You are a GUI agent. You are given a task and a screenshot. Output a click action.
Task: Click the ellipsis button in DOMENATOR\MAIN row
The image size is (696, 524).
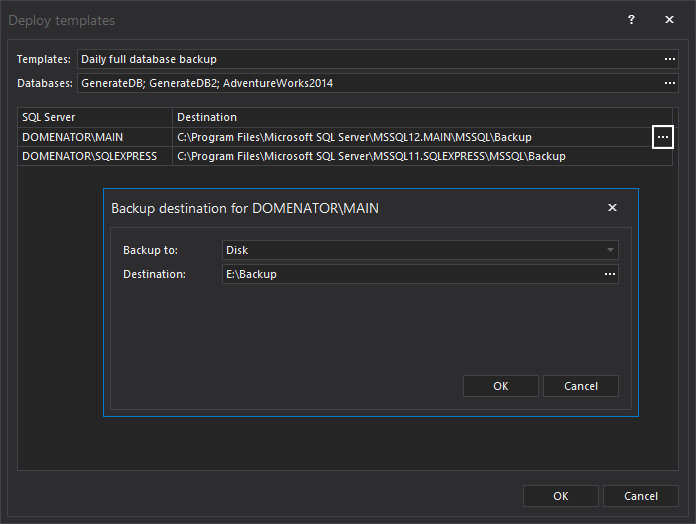pos(662,137)
